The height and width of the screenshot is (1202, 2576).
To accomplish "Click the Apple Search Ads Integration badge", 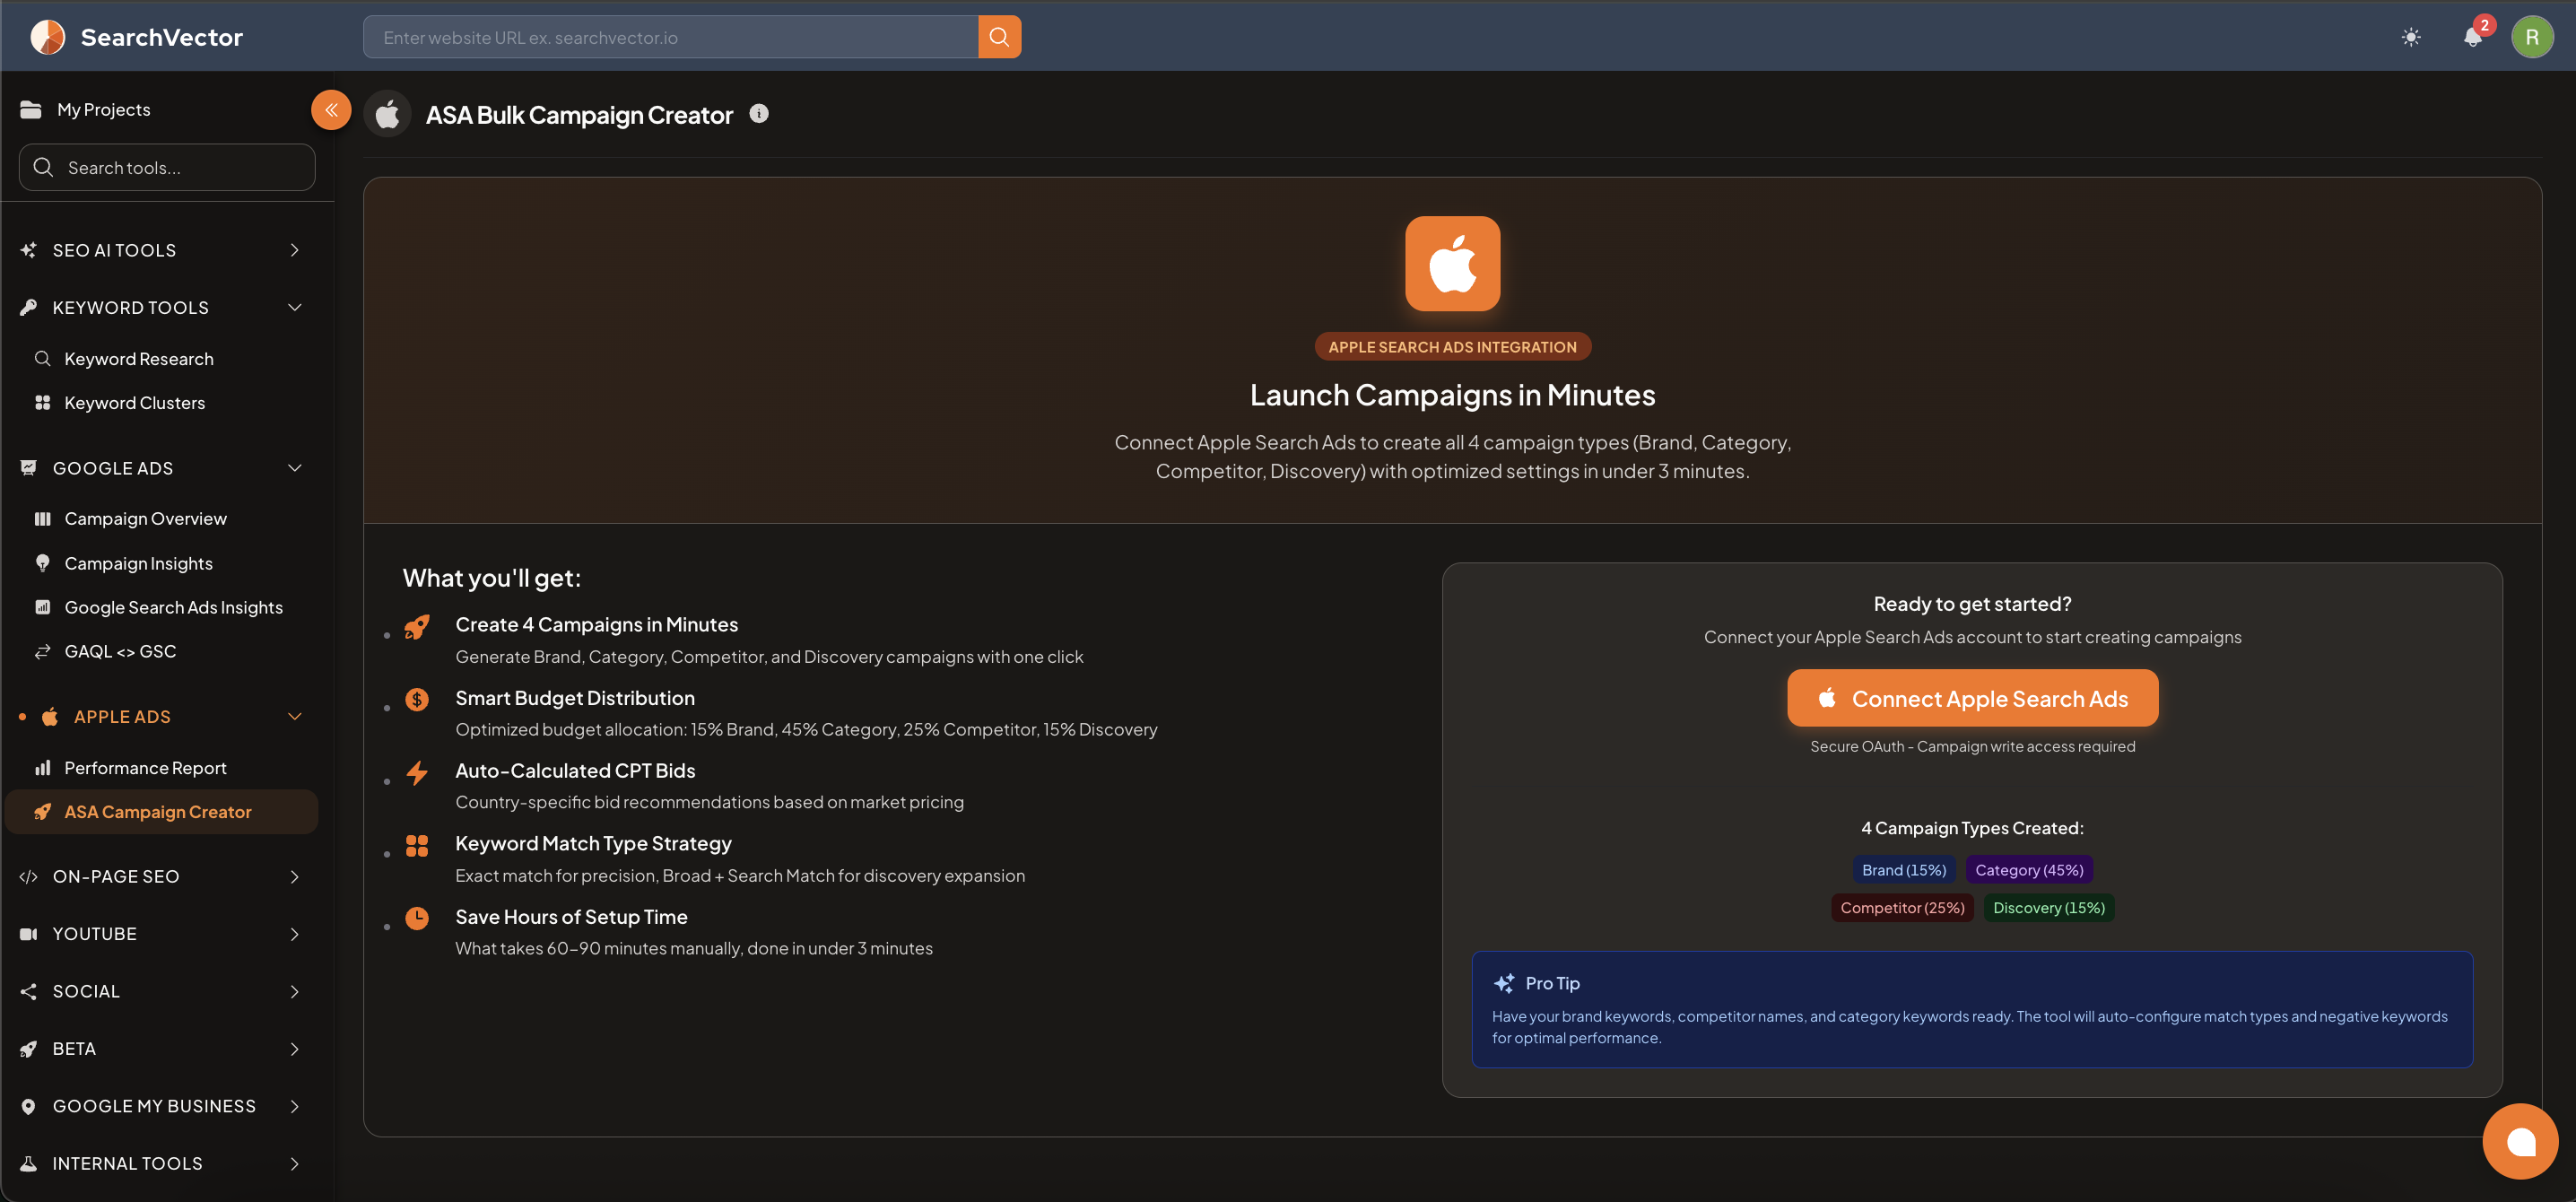I will [x=1452, y=346].
